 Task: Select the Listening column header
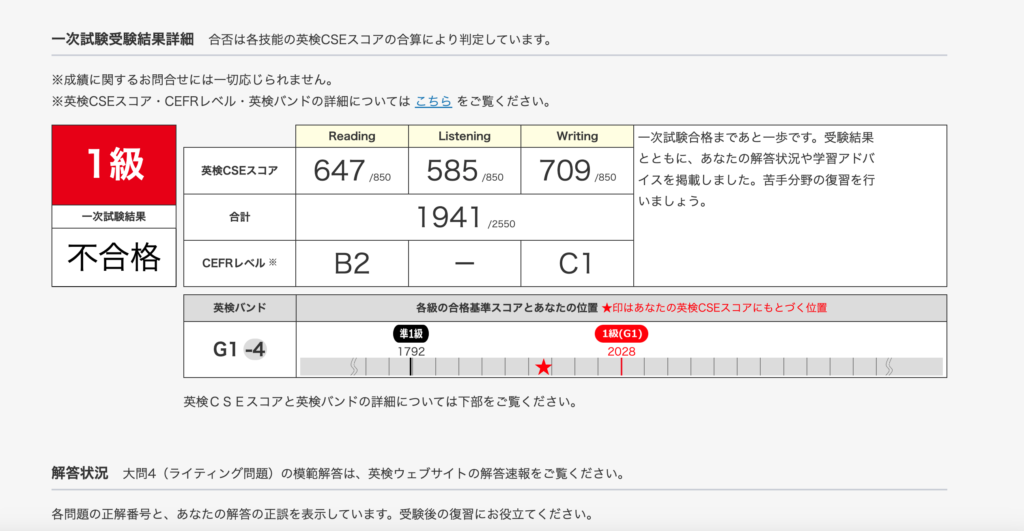click(464, 136)
